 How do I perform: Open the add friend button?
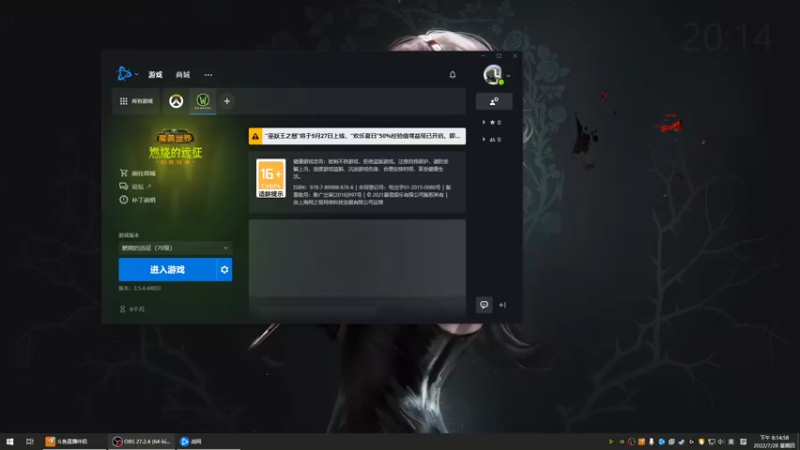click(x=494, y=101)
